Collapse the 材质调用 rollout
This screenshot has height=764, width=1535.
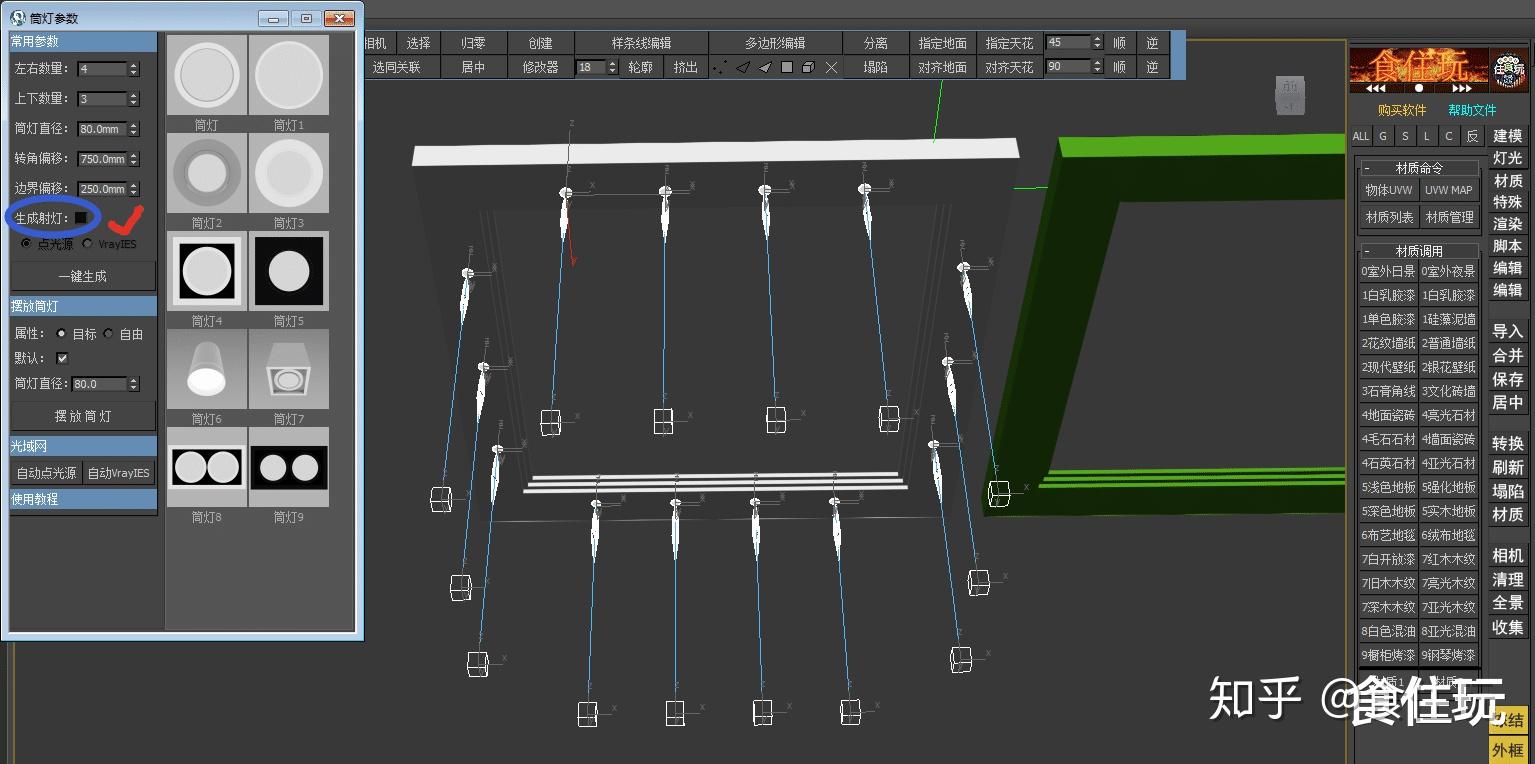click(1367, 251)
